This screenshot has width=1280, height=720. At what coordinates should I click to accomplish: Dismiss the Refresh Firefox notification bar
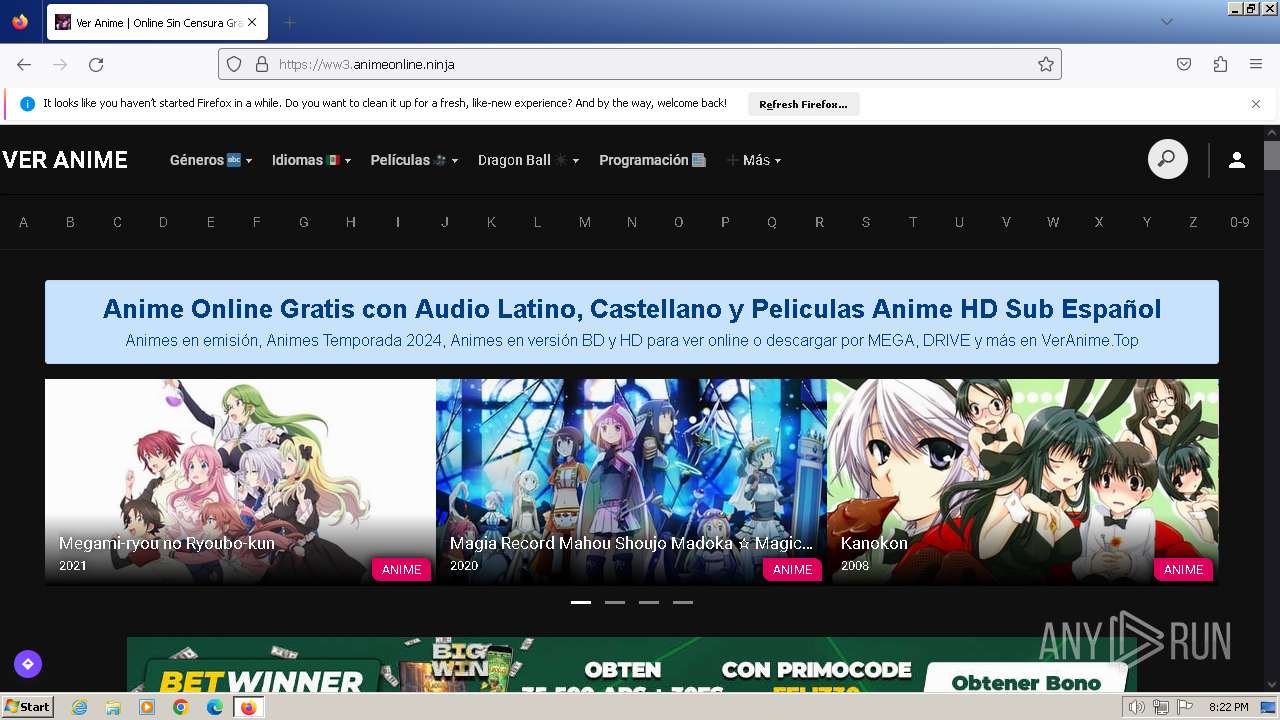(x=1256, y=104)
